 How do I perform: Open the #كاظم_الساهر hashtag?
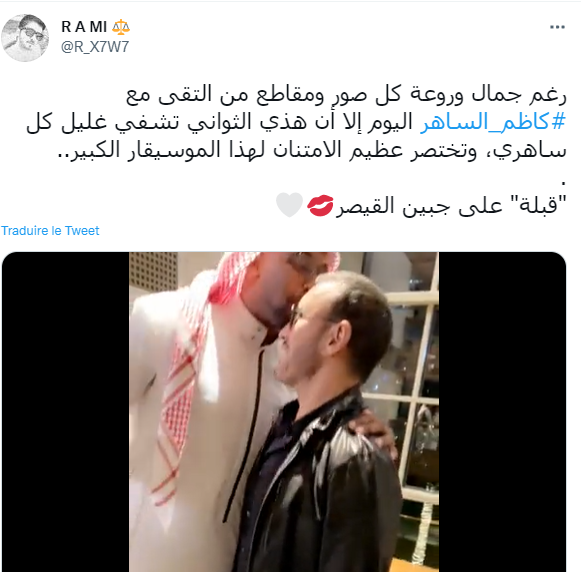493,122
